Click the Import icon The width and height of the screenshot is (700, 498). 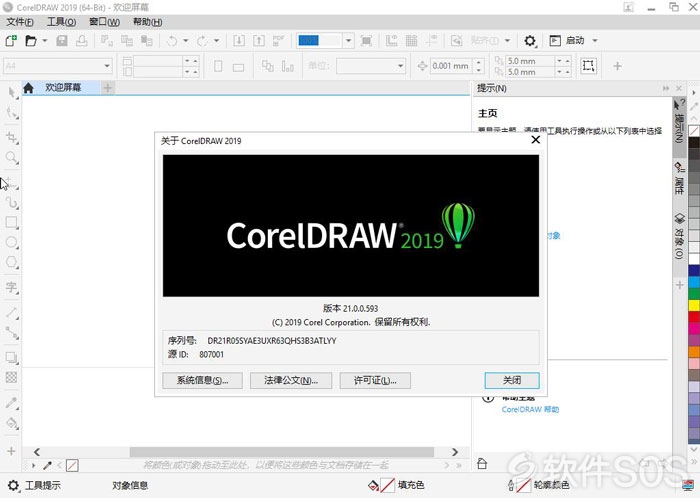239,41
